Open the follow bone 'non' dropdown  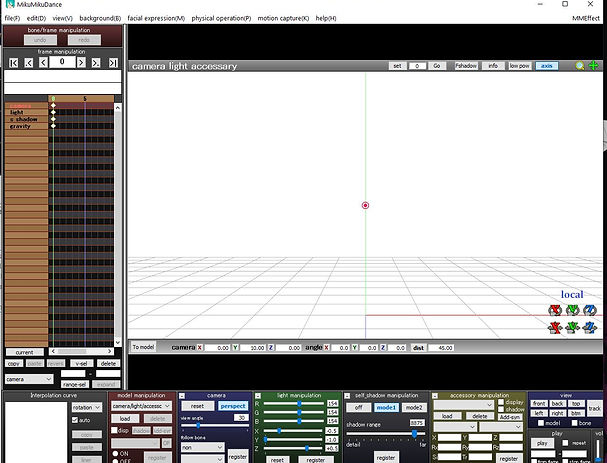202,448
